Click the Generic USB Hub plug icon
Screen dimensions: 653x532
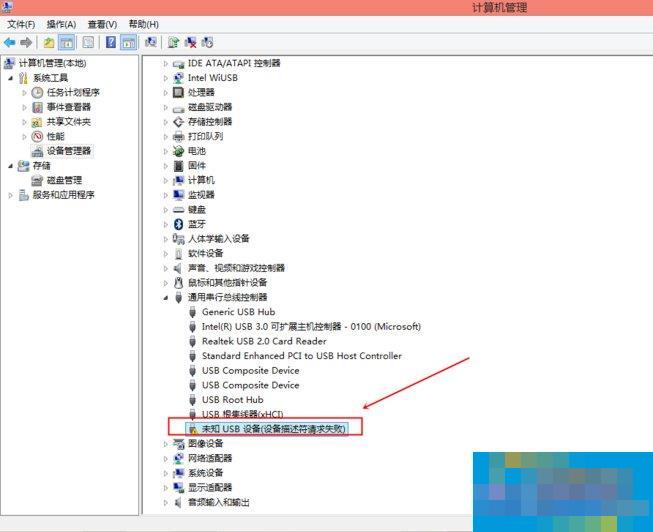(192, 312)
